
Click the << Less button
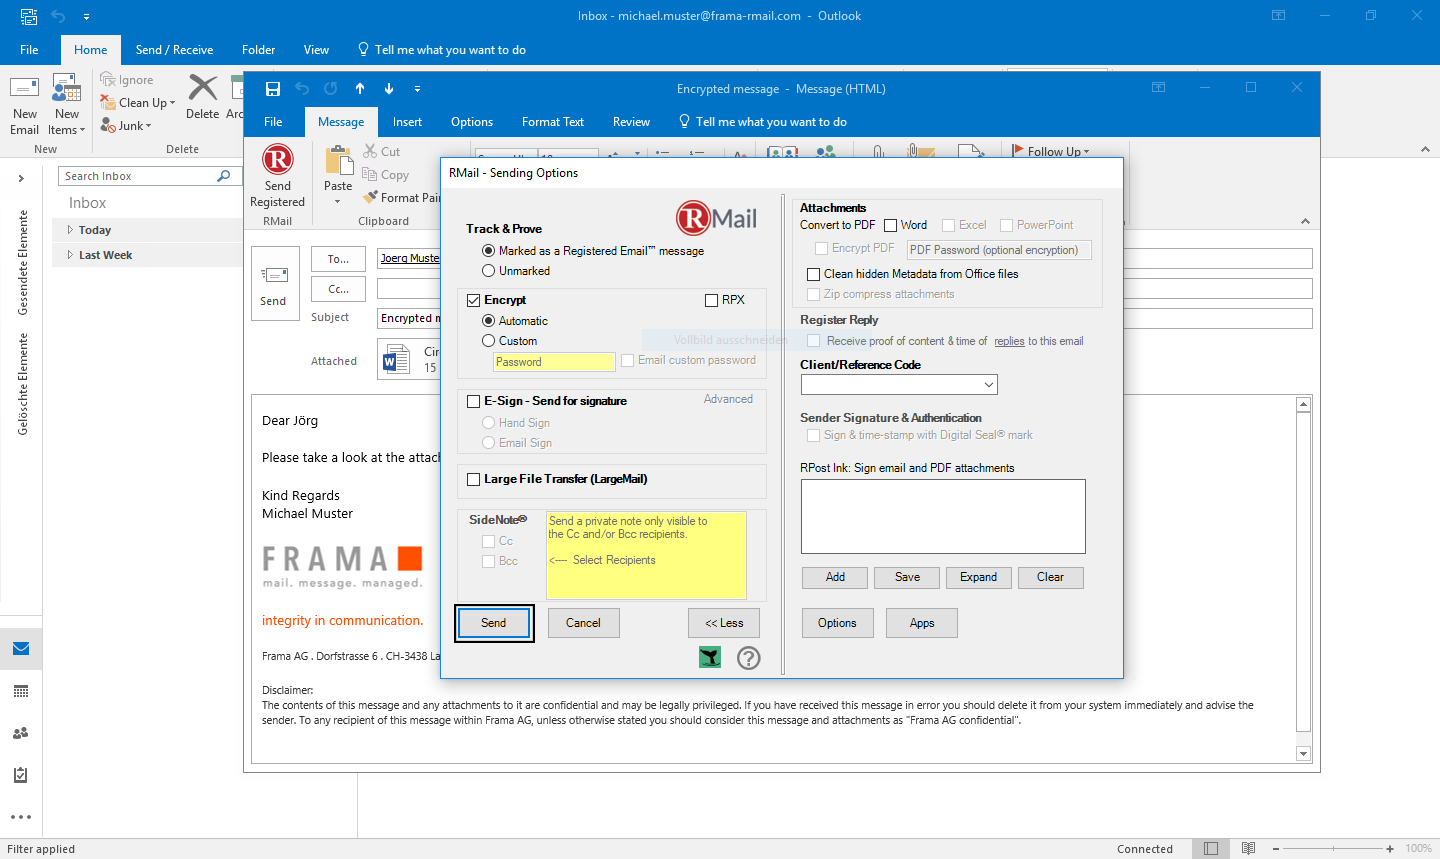pyautogui.click(x=724, y=623)
